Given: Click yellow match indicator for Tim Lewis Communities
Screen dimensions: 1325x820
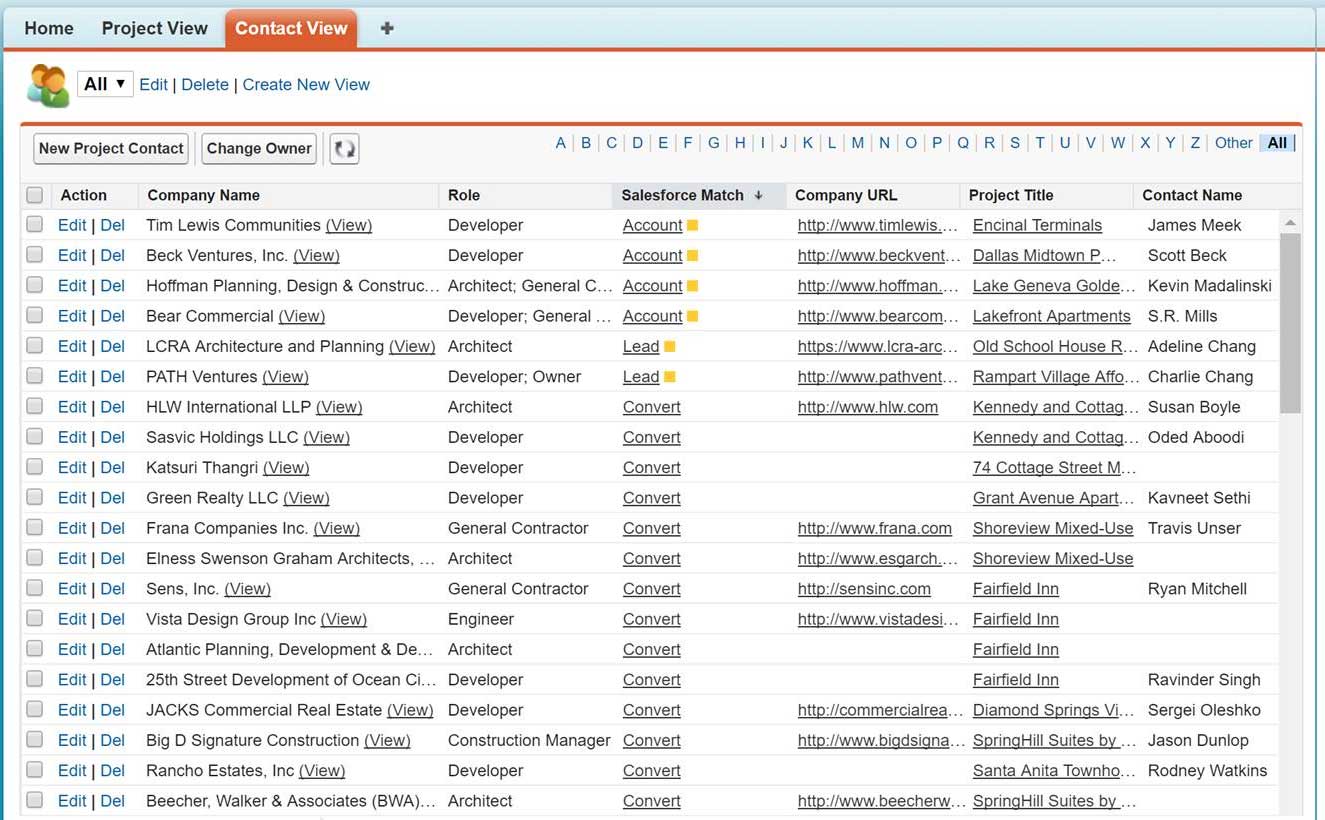Looking at the screenshot, I should tap(692, 226).
